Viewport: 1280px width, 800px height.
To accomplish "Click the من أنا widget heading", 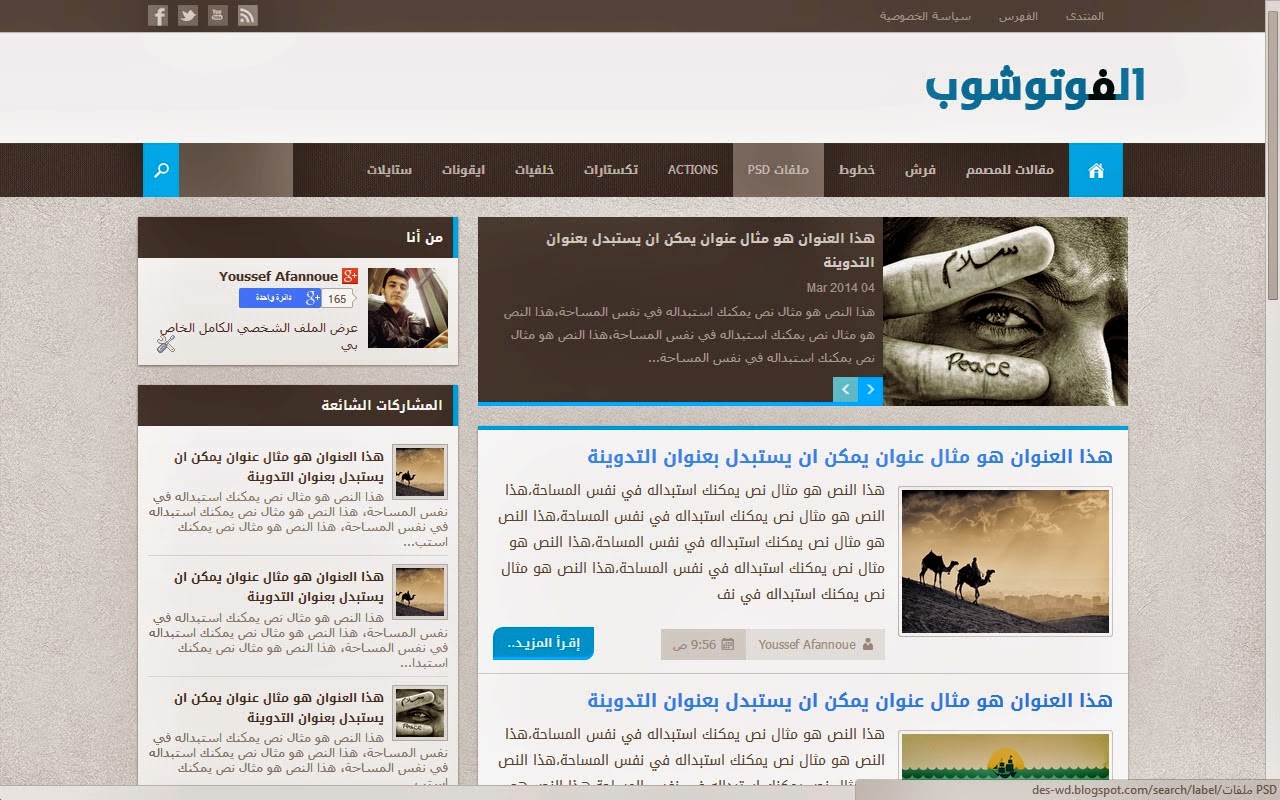I will pyautogui.click(x=424, y=237).
